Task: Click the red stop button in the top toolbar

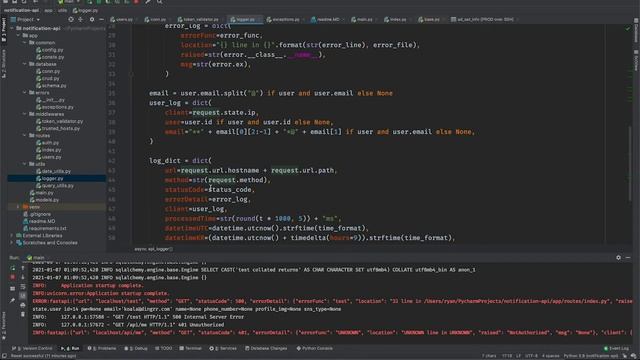Action: (x=136, y=2)
